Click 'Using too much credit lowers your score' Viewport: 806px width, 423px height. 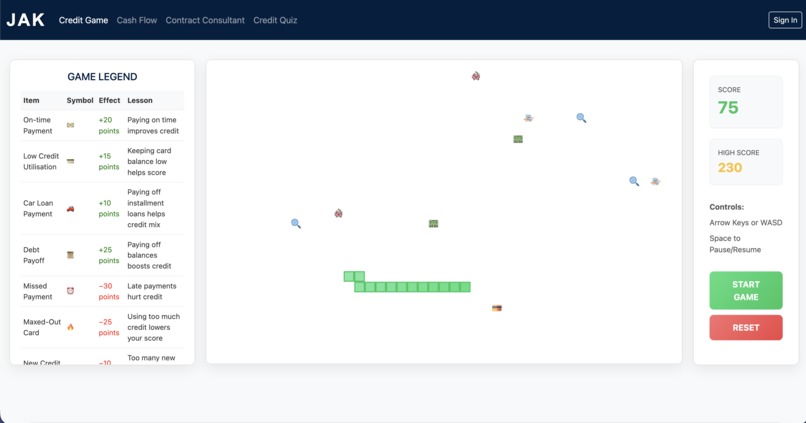(153, 327)
